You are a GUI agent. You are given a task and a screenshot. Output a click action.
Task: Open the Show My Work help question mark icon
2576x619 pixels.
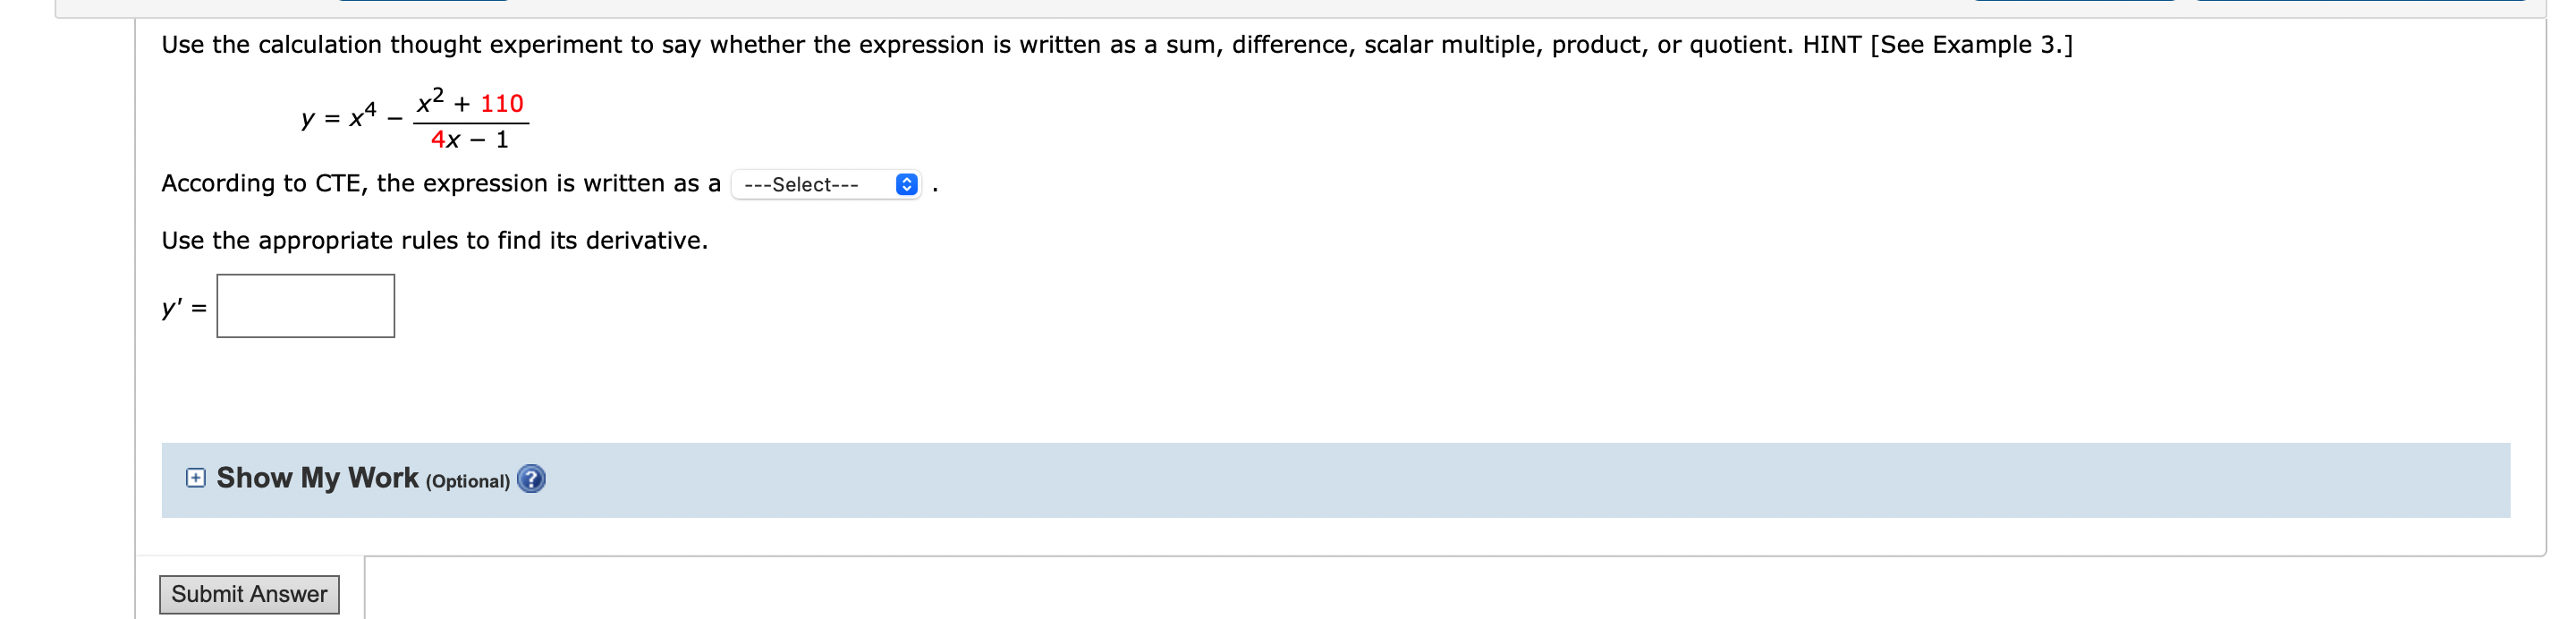click(x=532, y=479)
